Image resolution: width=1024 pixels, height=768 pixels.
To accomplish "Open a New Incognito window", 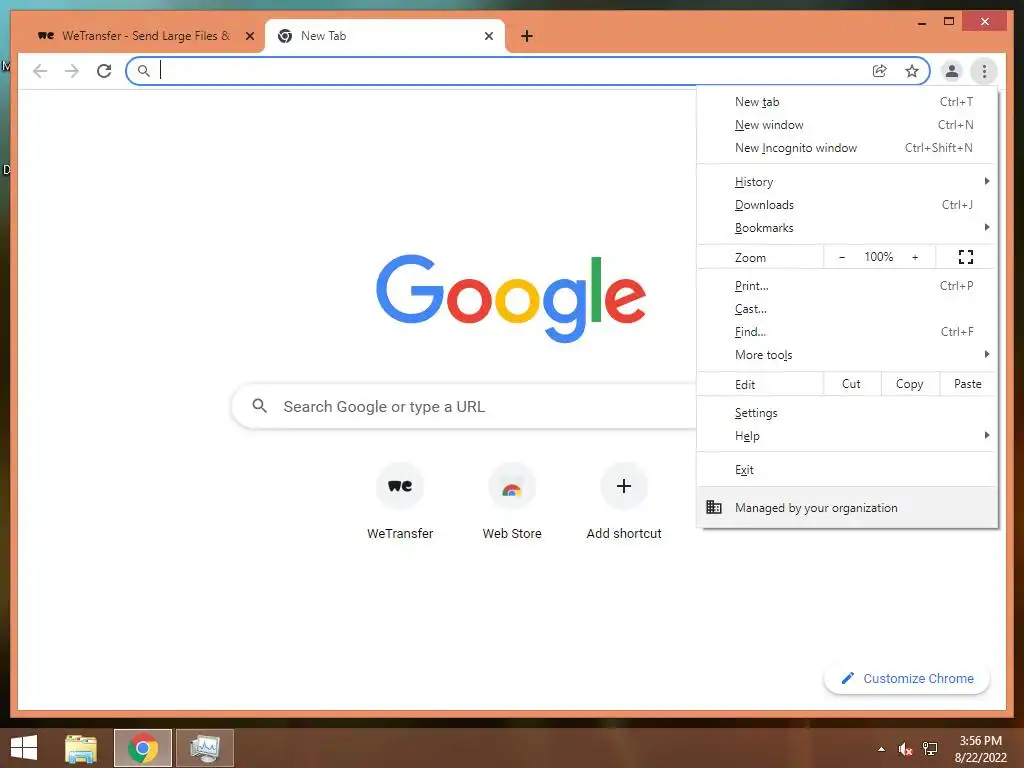I will 847,148.
